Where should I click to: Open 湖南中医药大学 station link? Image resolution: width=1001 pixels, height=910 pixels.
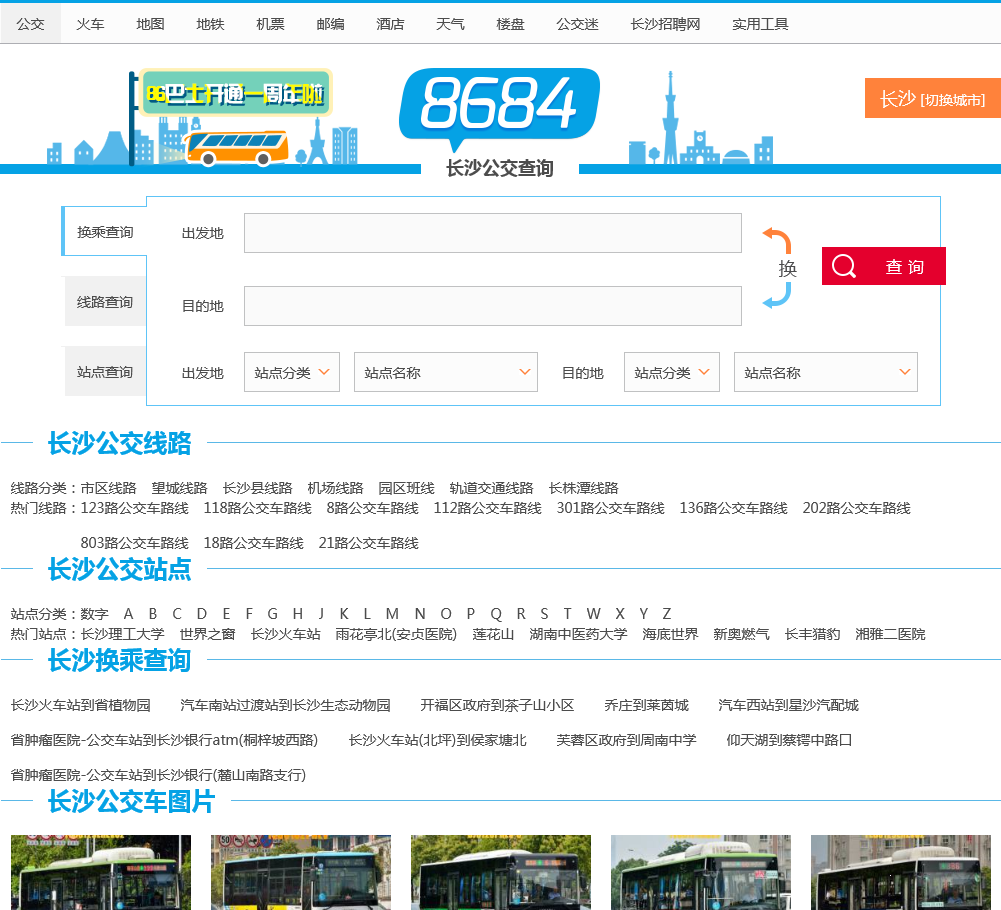[x=578, y=634]
